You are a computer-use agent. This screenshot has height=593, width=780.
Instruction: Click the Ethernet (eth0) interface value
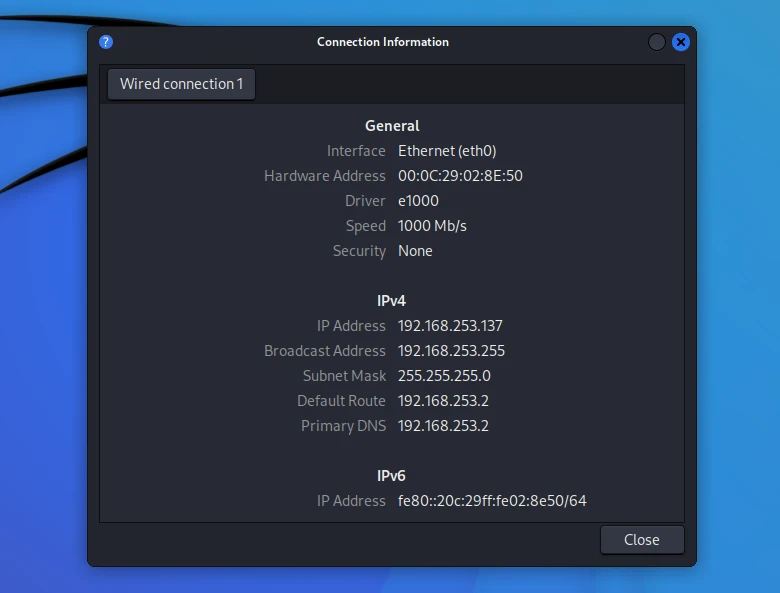[x=447, y=151]
